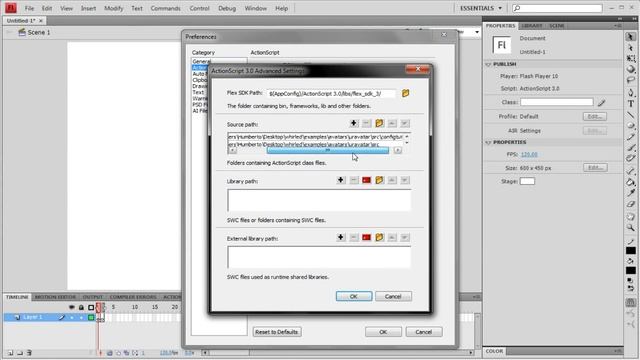Click the FPS value link
The height and width of the screenshot is (360, 640).
[x=529, y=154]
